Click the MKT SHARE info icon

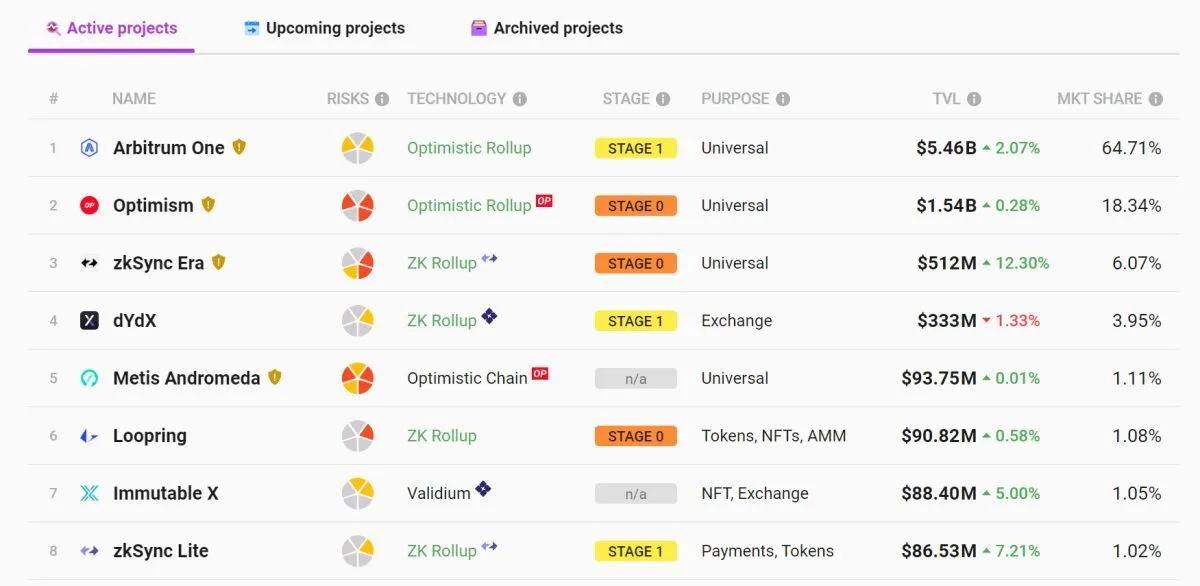(x=1156, y=99)
